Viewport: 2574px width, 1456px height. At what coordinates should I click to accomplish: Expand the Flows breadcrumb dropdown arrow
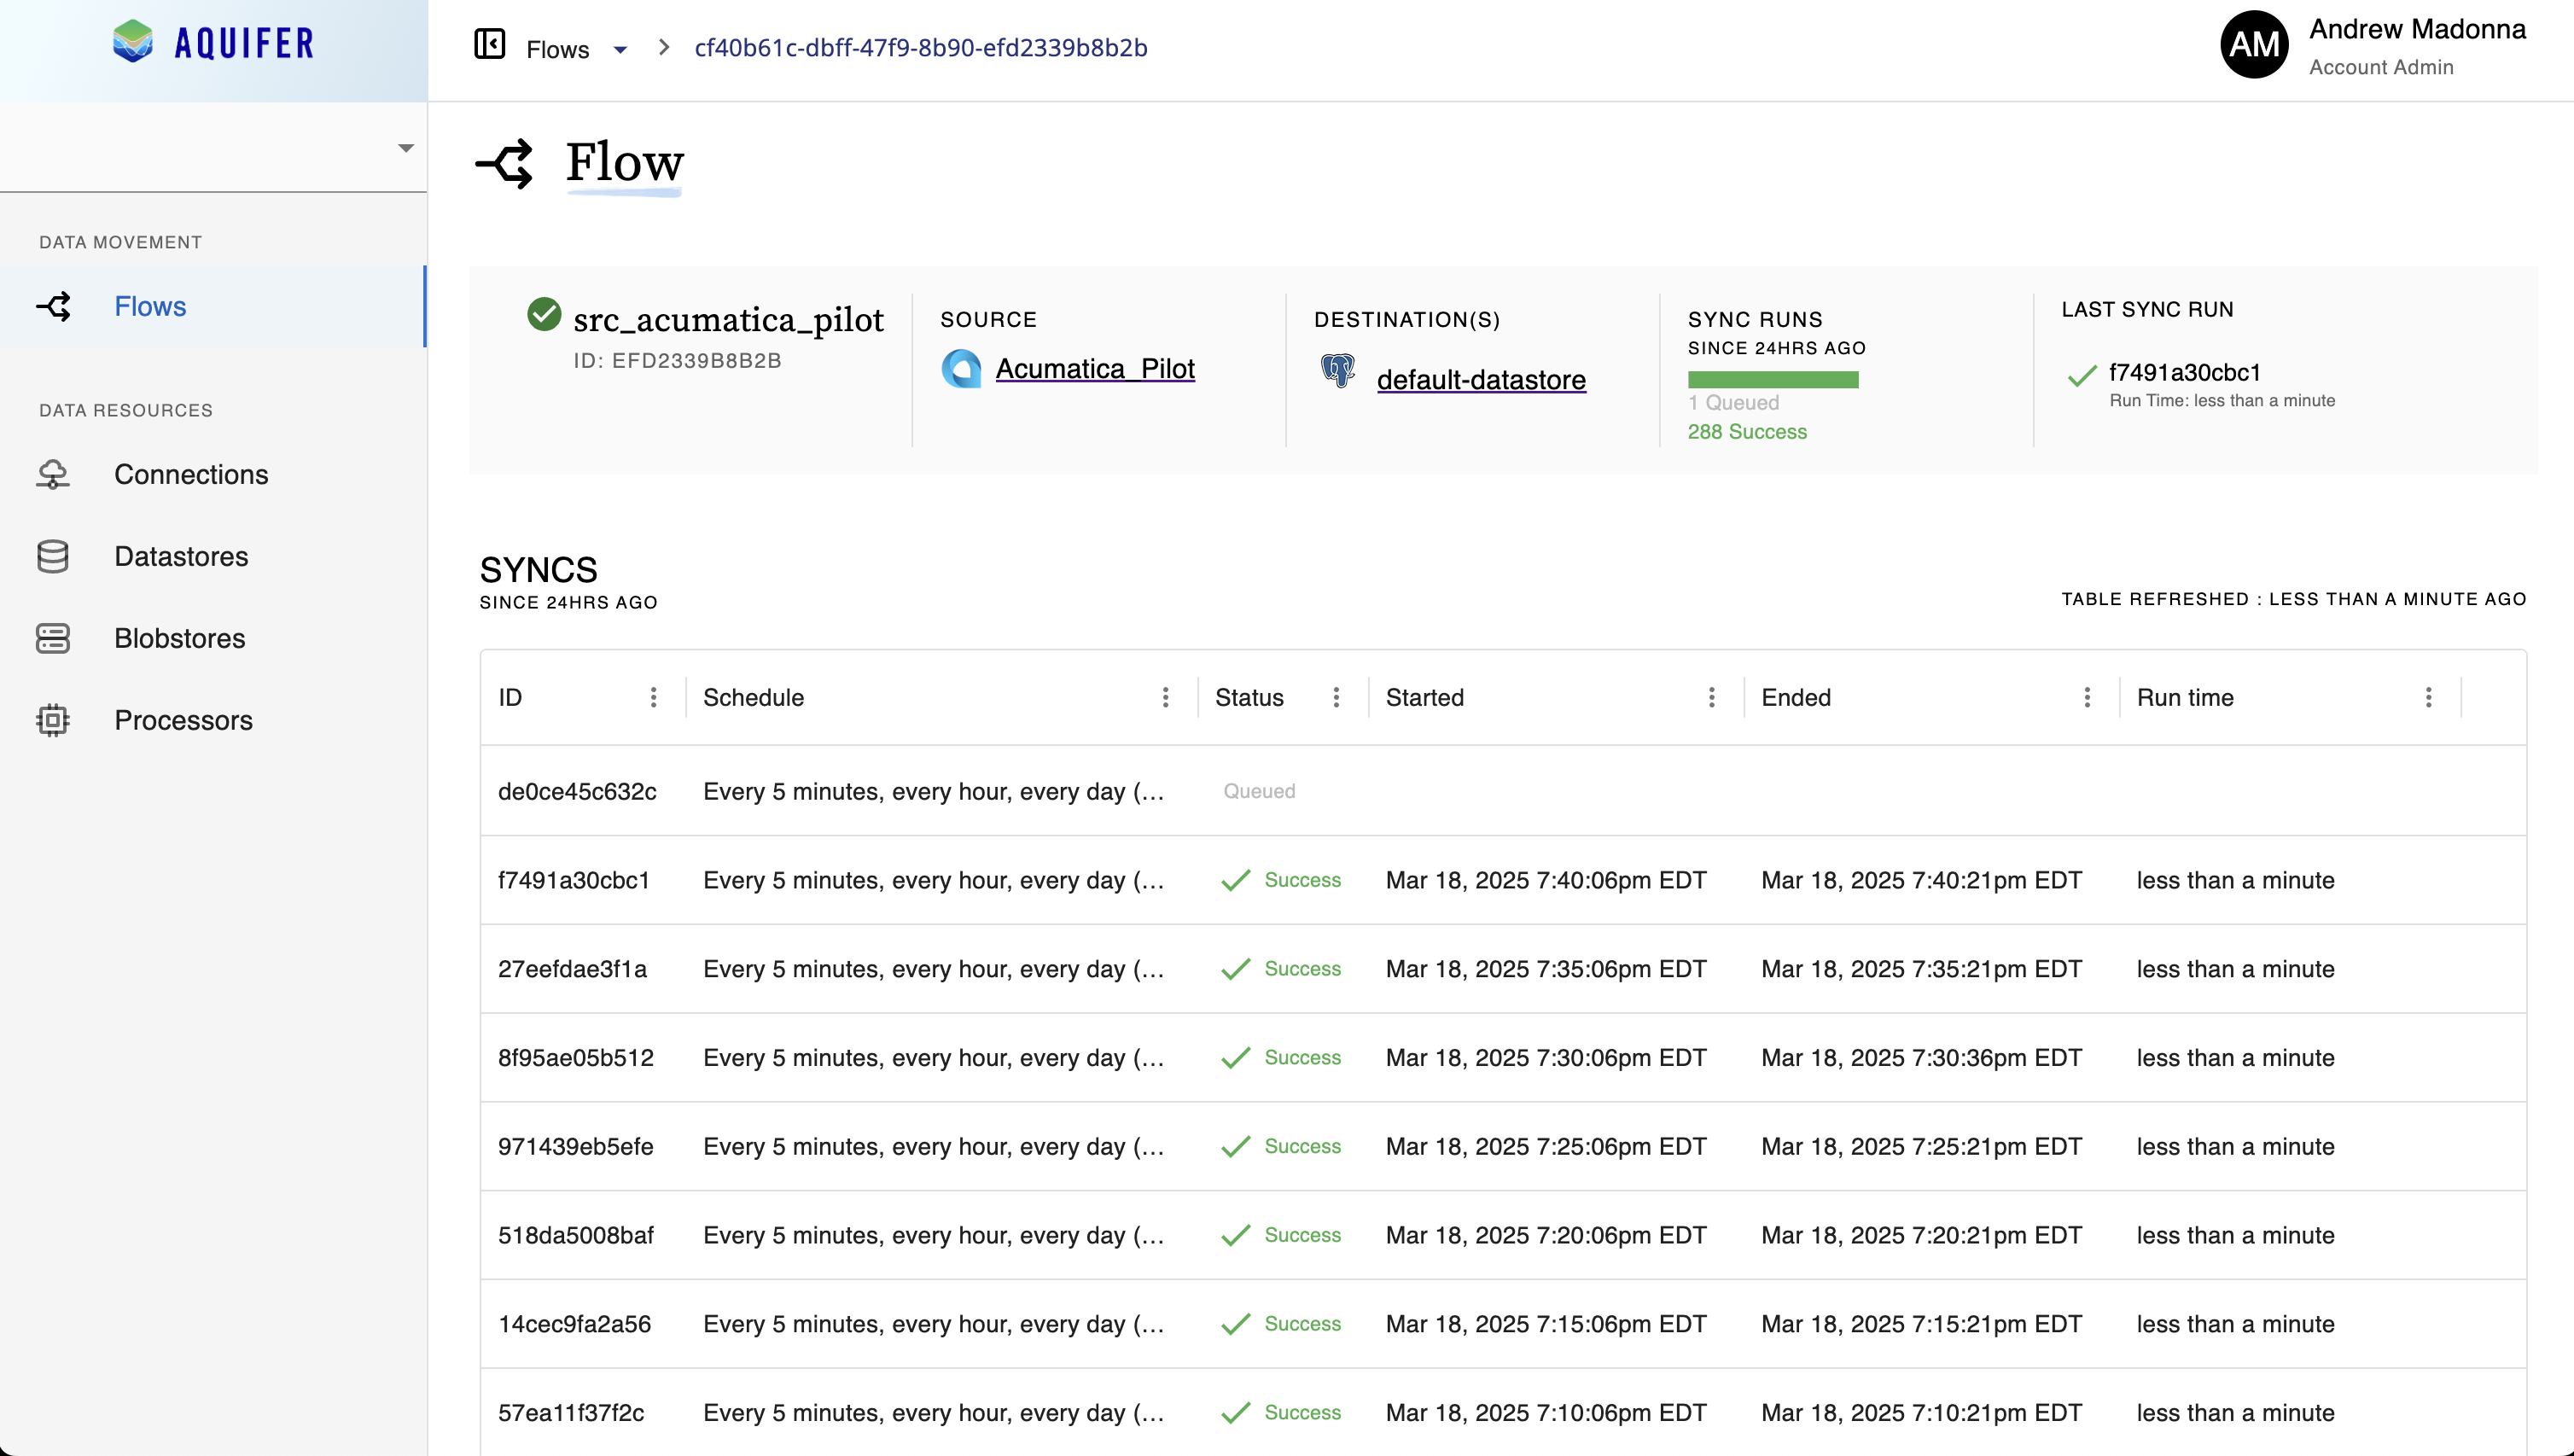pos(620,50)
